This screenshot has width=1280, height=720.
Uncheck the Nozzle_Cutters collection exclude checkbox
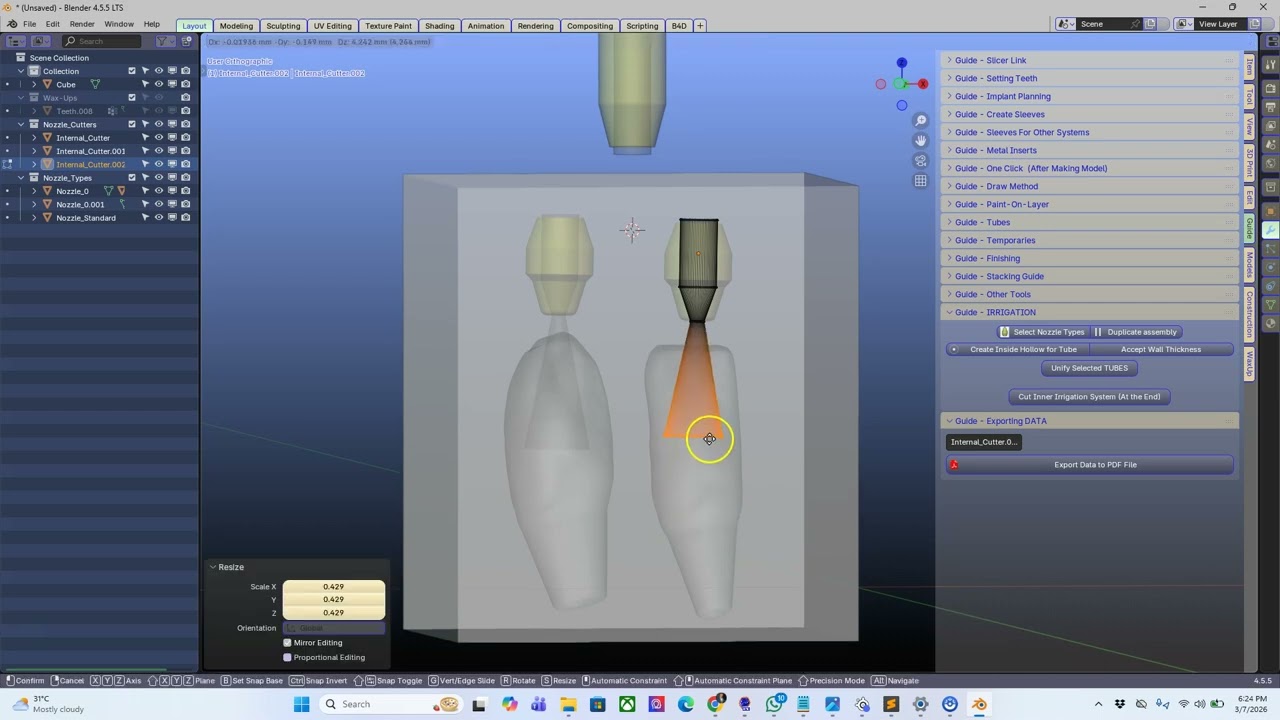tap(132, 125)
